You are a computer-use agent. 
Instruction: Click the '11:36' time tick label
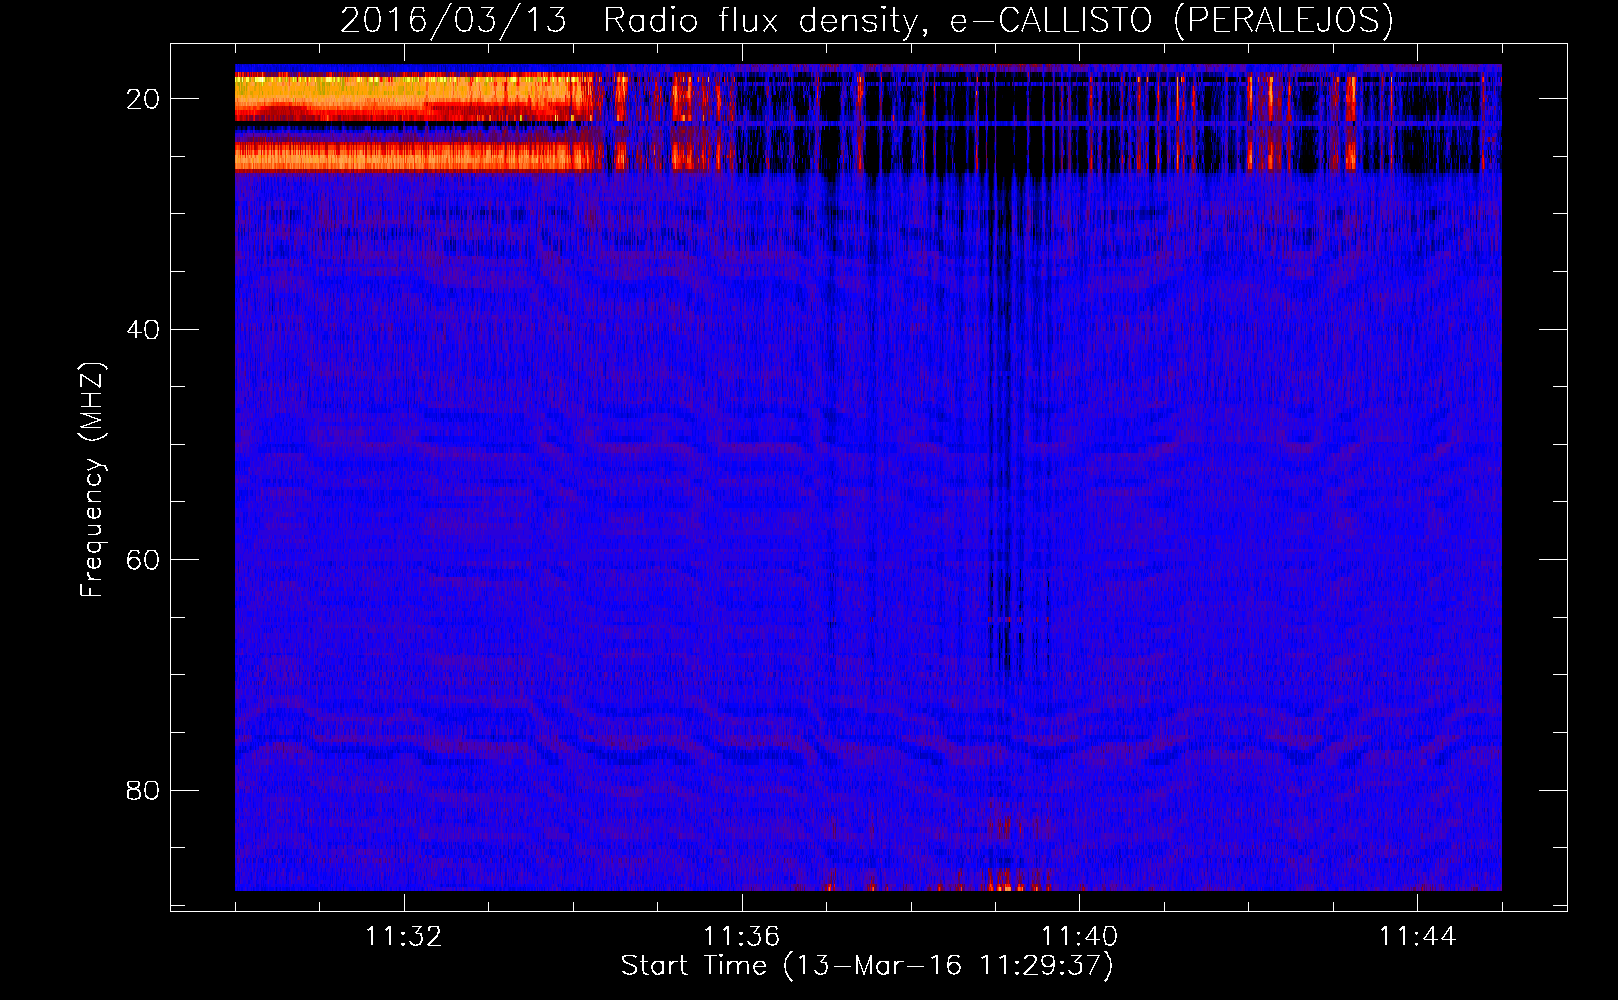[742, 937]
